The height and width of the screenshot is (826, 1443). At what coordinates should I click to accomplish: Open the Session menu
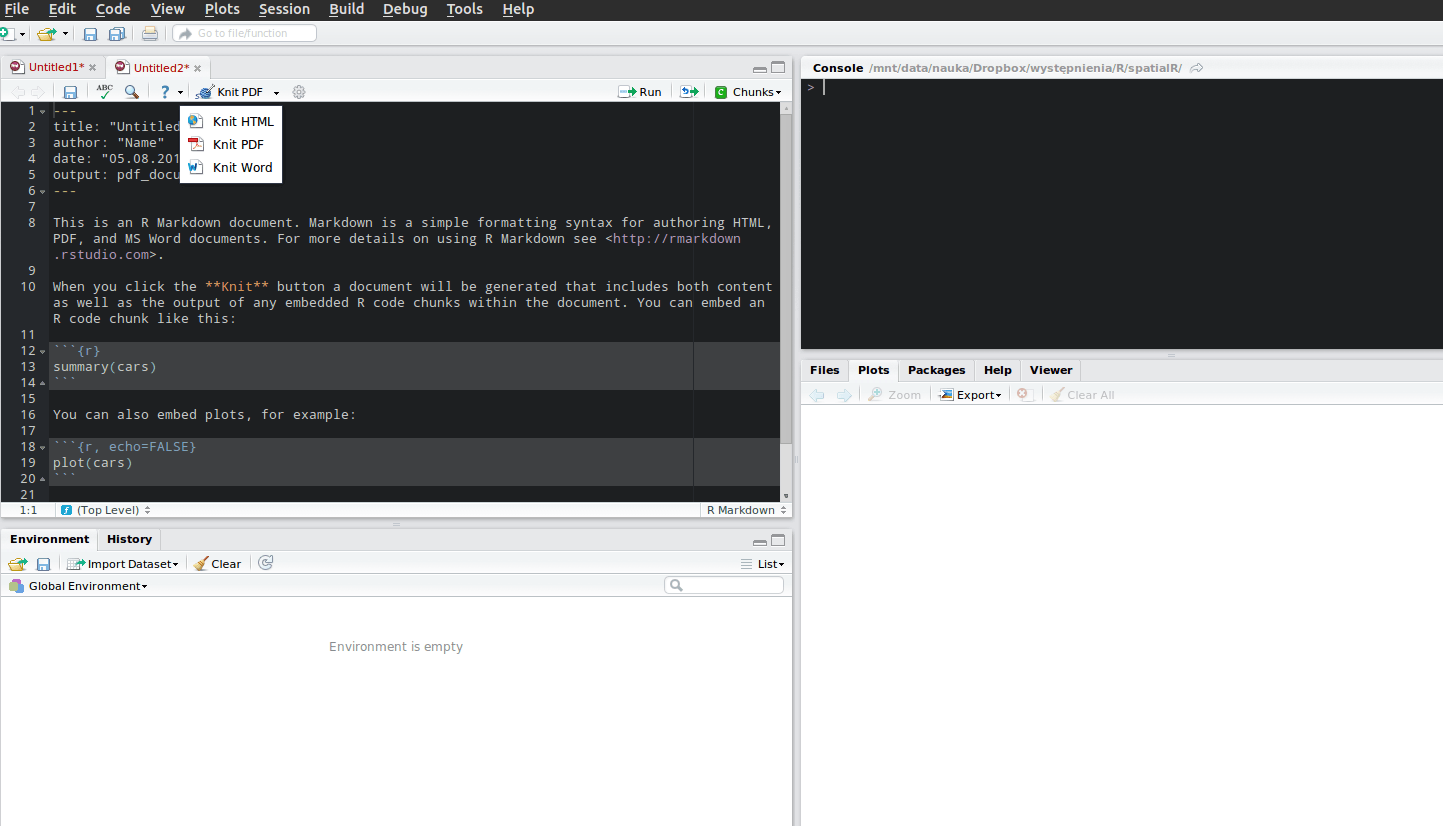point(285,9)
